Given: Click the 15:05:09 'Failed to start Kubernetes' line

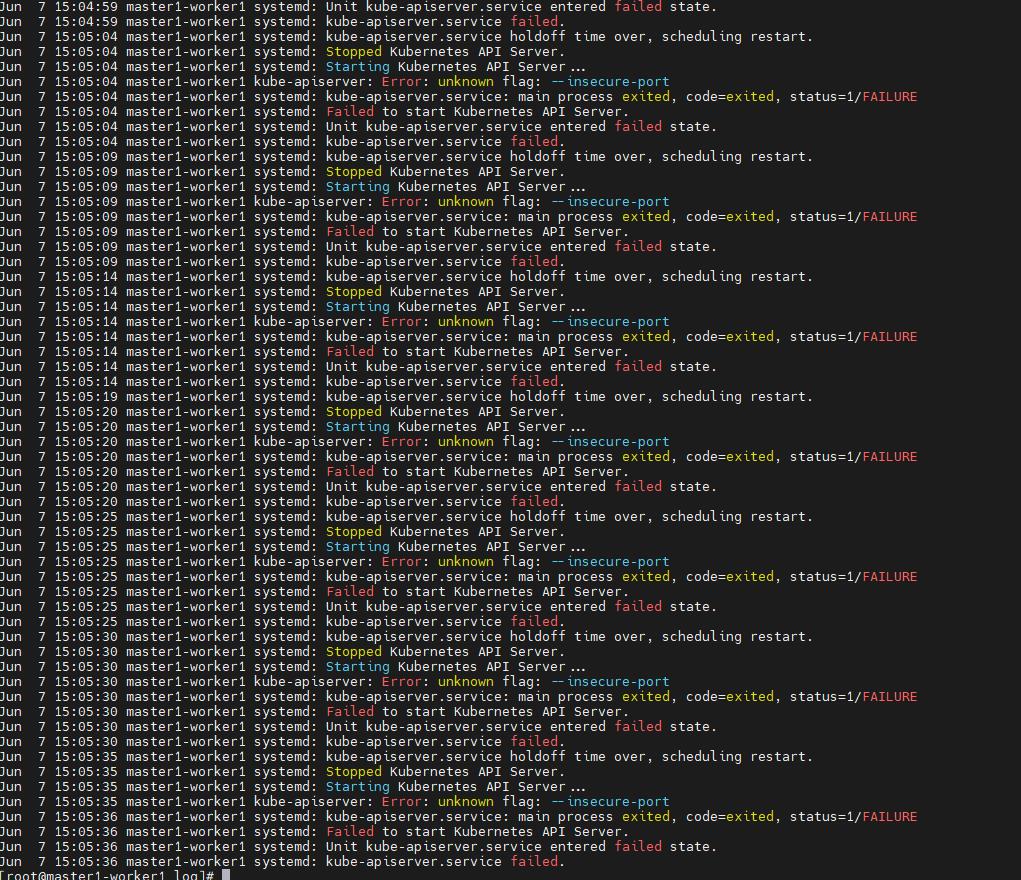Looking at the screenshot, I should coord(315,231).
